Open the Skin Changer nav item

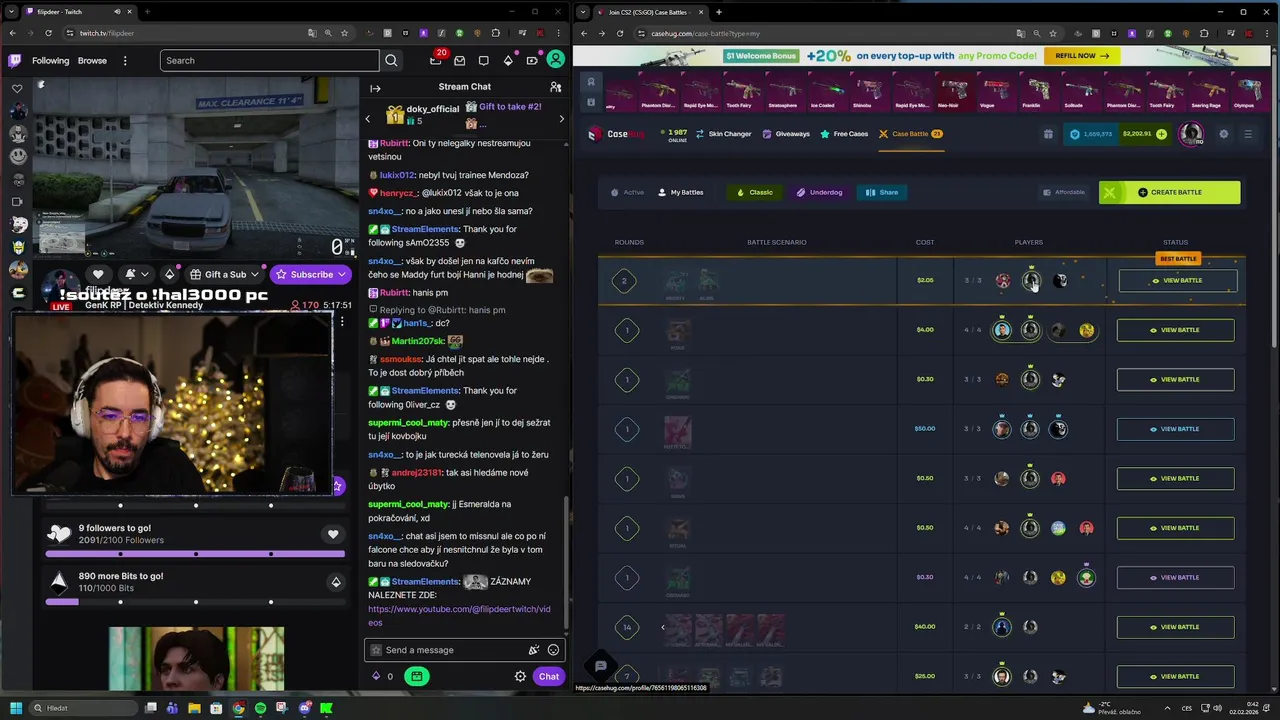723,134
